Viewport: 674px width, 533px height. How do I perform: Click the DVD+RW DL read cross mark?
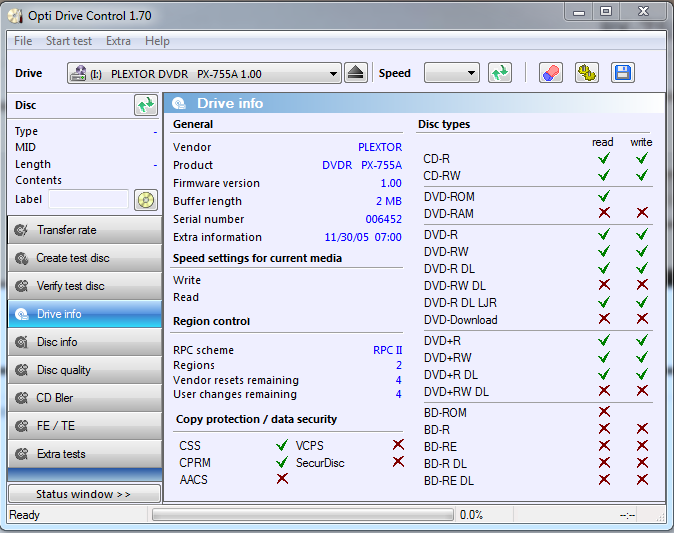pyautogui.click(x=604, y=390)
